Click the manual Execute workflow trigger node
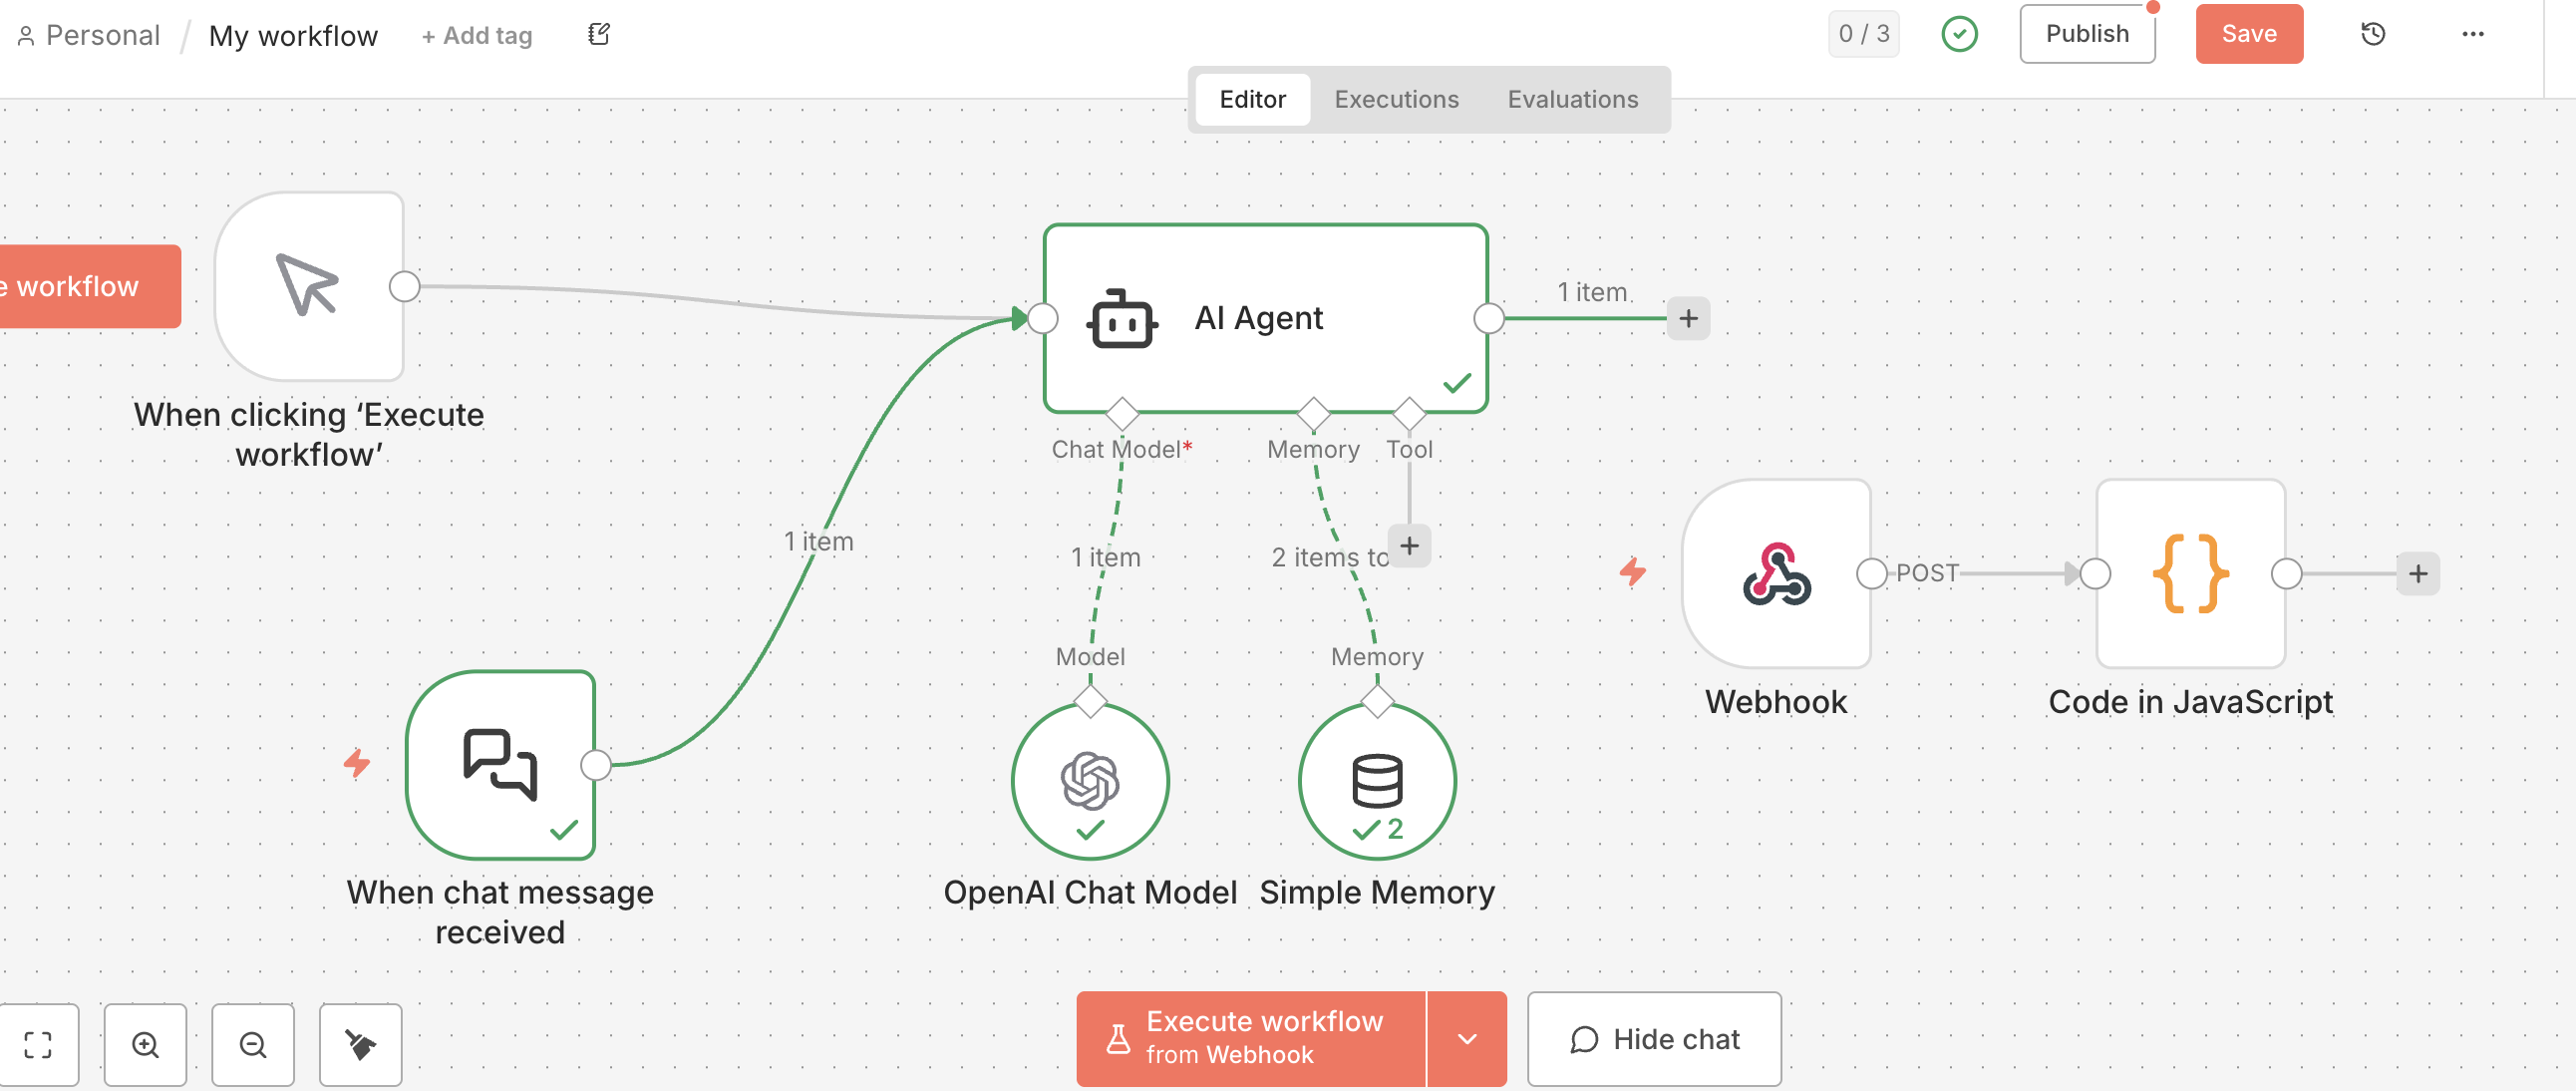Image resolution: width=2576 pixels, height=1091 pixels. tap(309, 286)
